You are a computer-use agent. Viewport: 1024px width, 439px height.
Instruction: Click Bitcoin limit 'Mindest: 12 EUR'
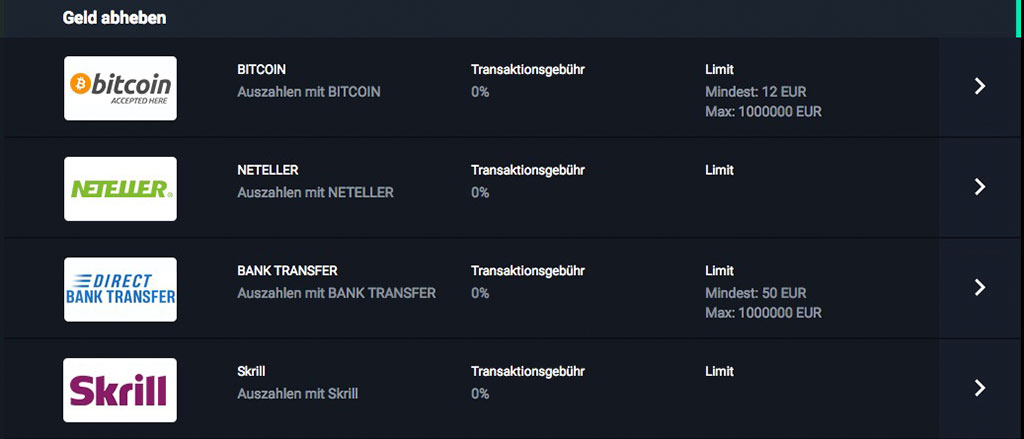[756, 92]
